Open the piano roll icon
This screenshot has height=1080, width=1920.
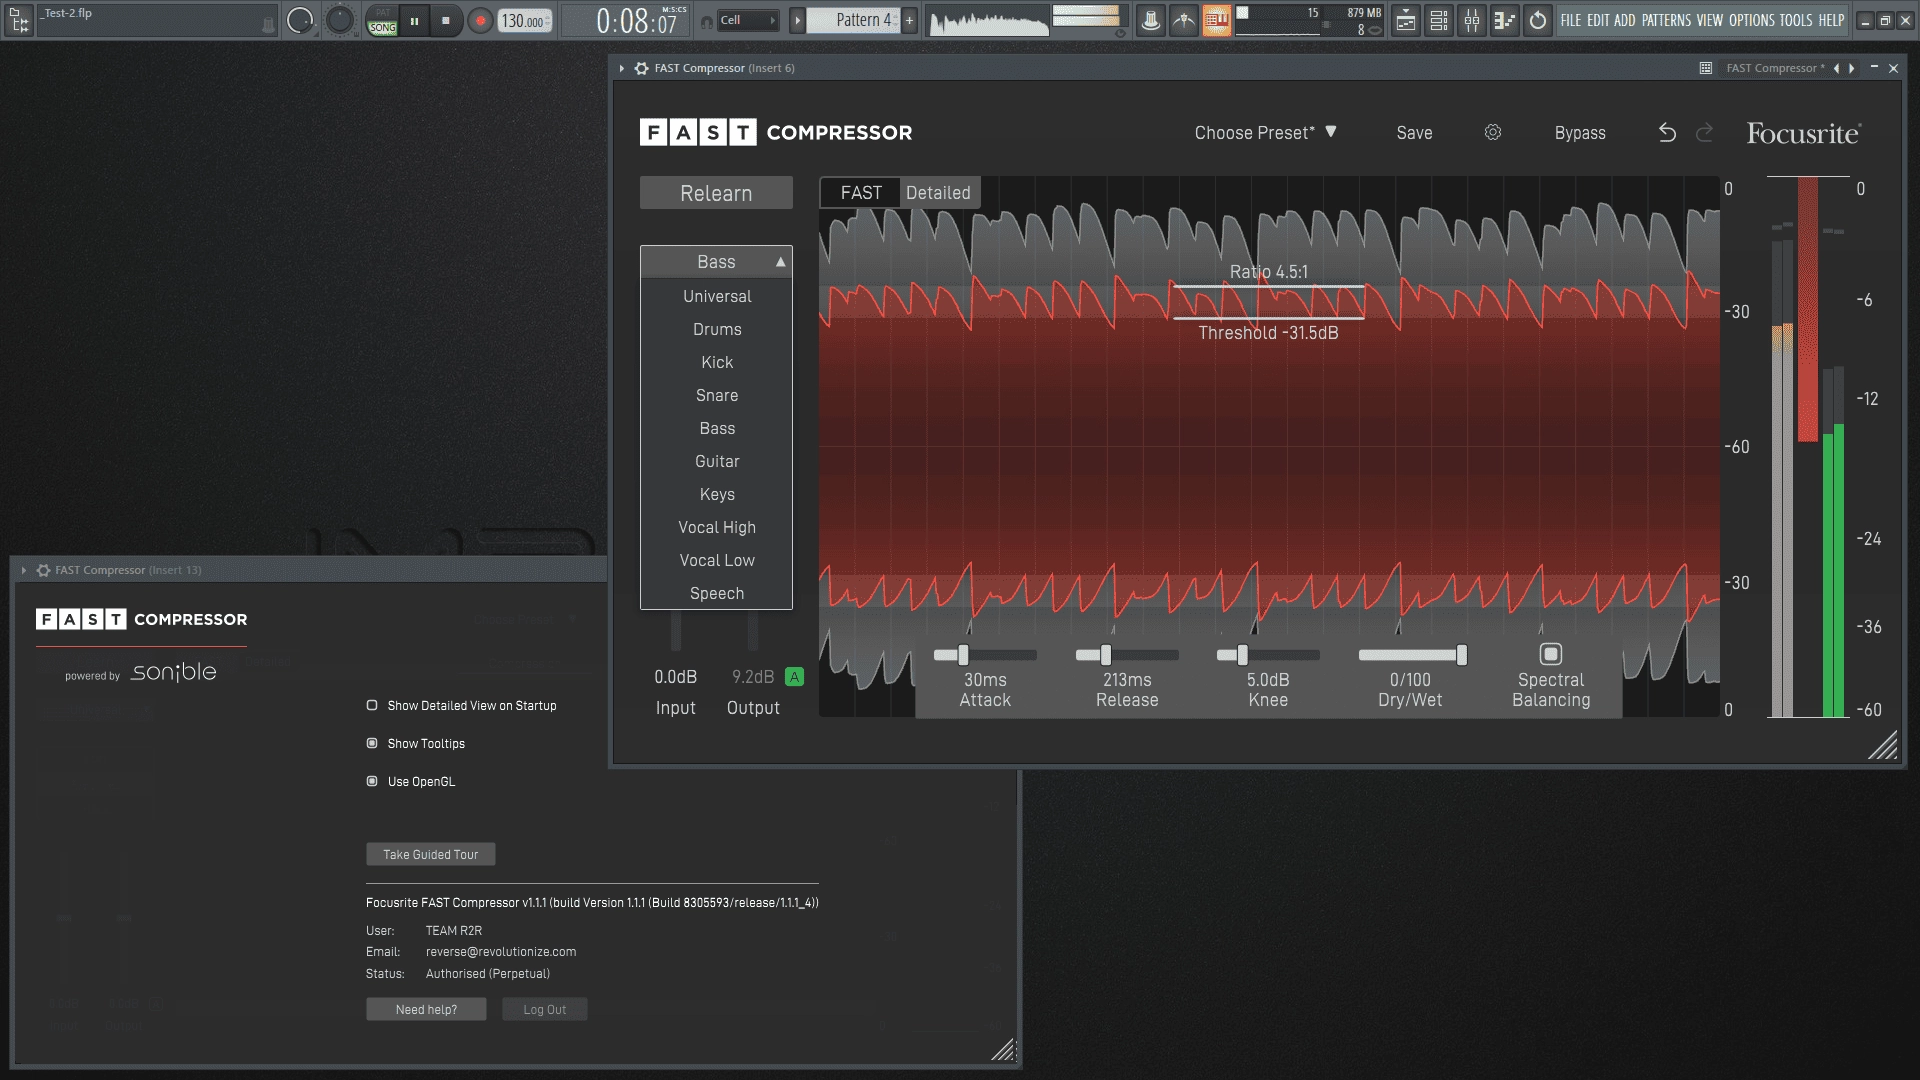1504,20
